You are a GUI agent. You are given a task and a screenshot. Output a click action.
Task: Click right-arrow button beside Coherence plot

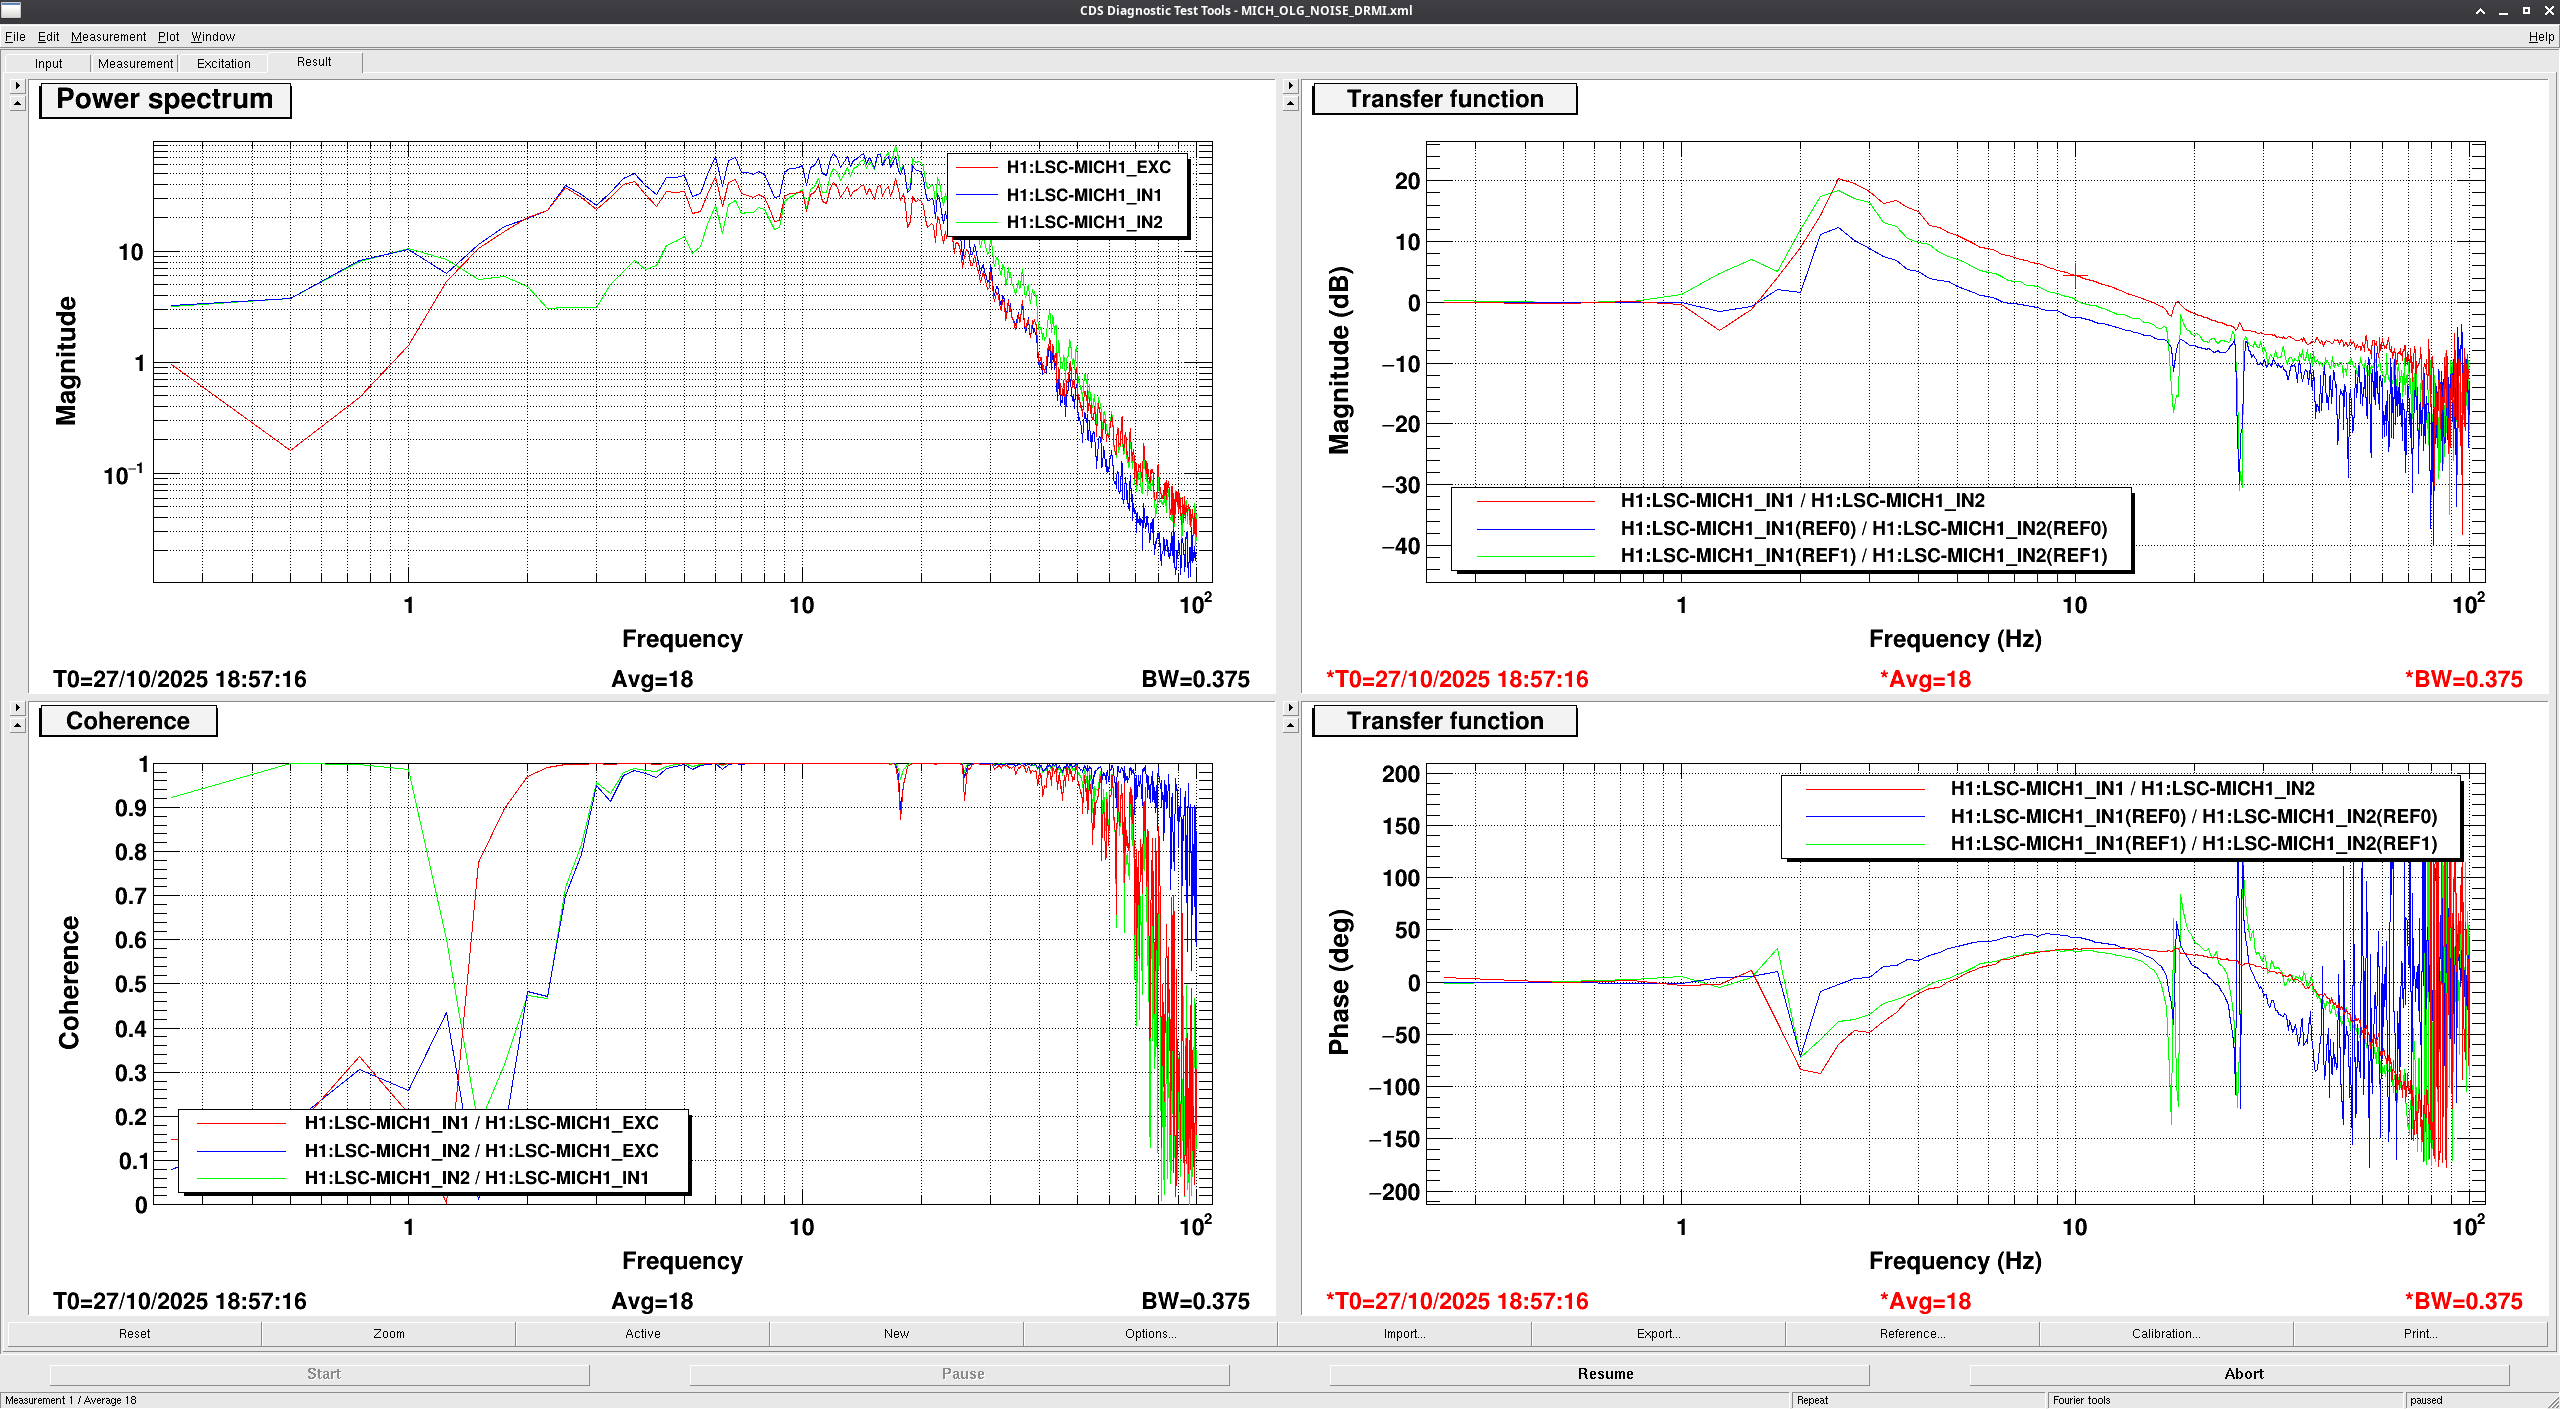pyautogui.click(x=17, y=708)
